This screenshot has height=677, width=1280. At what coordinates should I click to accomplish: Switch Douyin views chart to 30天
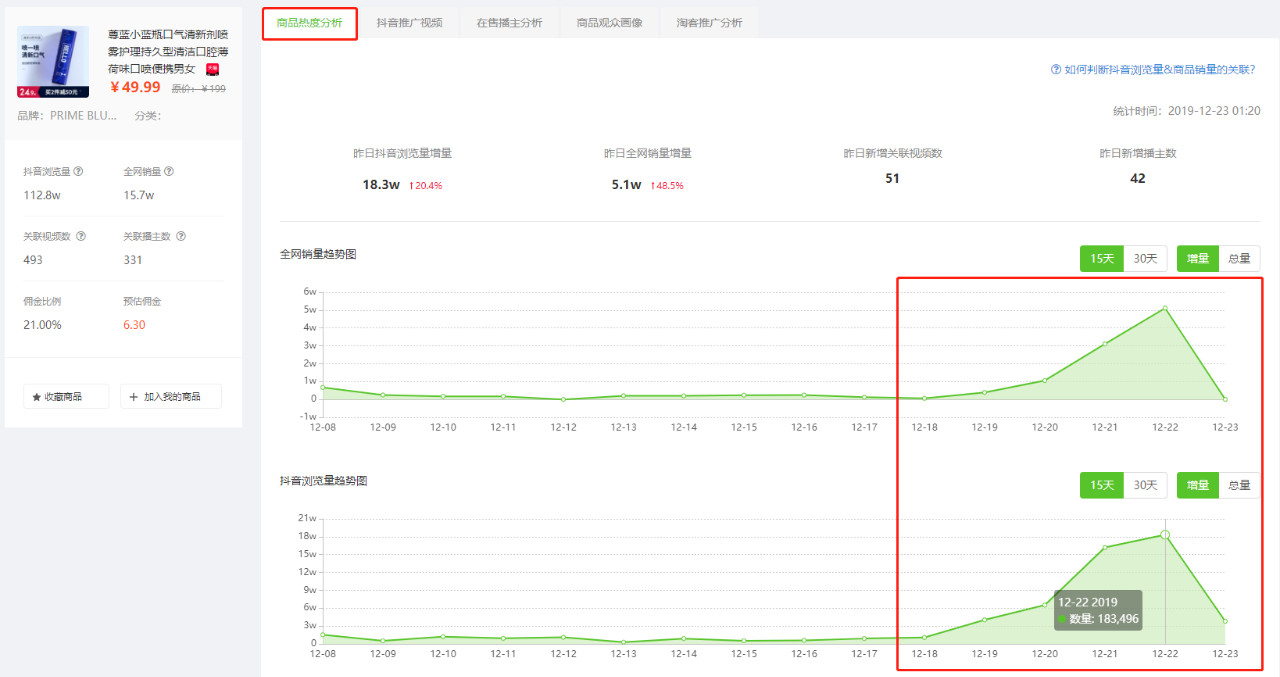1146,485
